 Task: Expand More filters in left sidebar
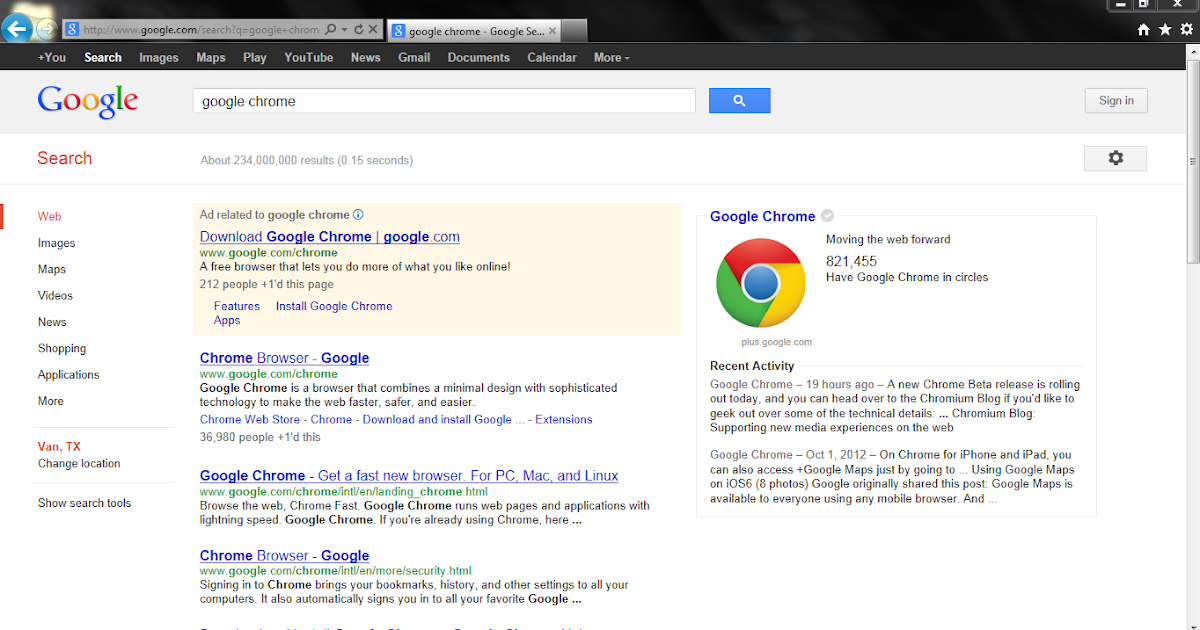[51, 401]
